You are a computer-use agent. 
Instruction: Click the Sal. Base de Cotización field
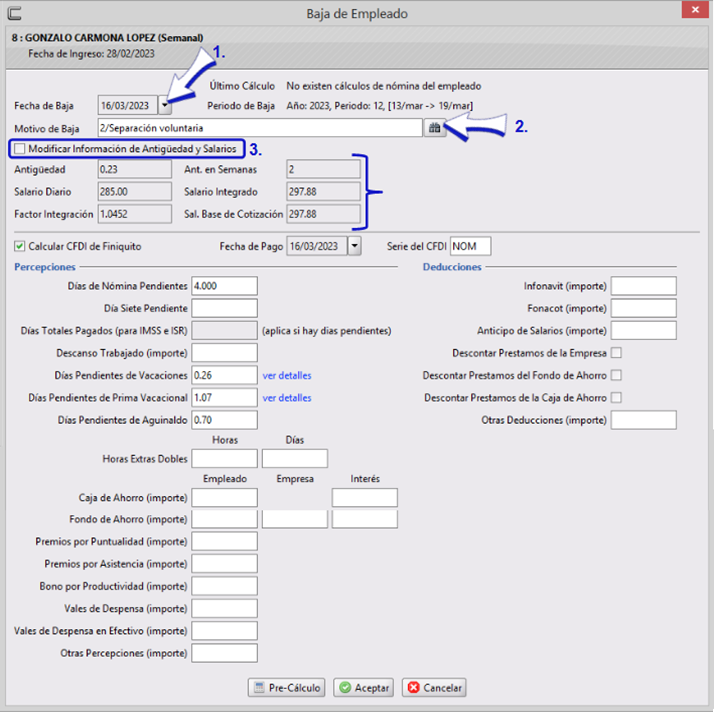323,214
